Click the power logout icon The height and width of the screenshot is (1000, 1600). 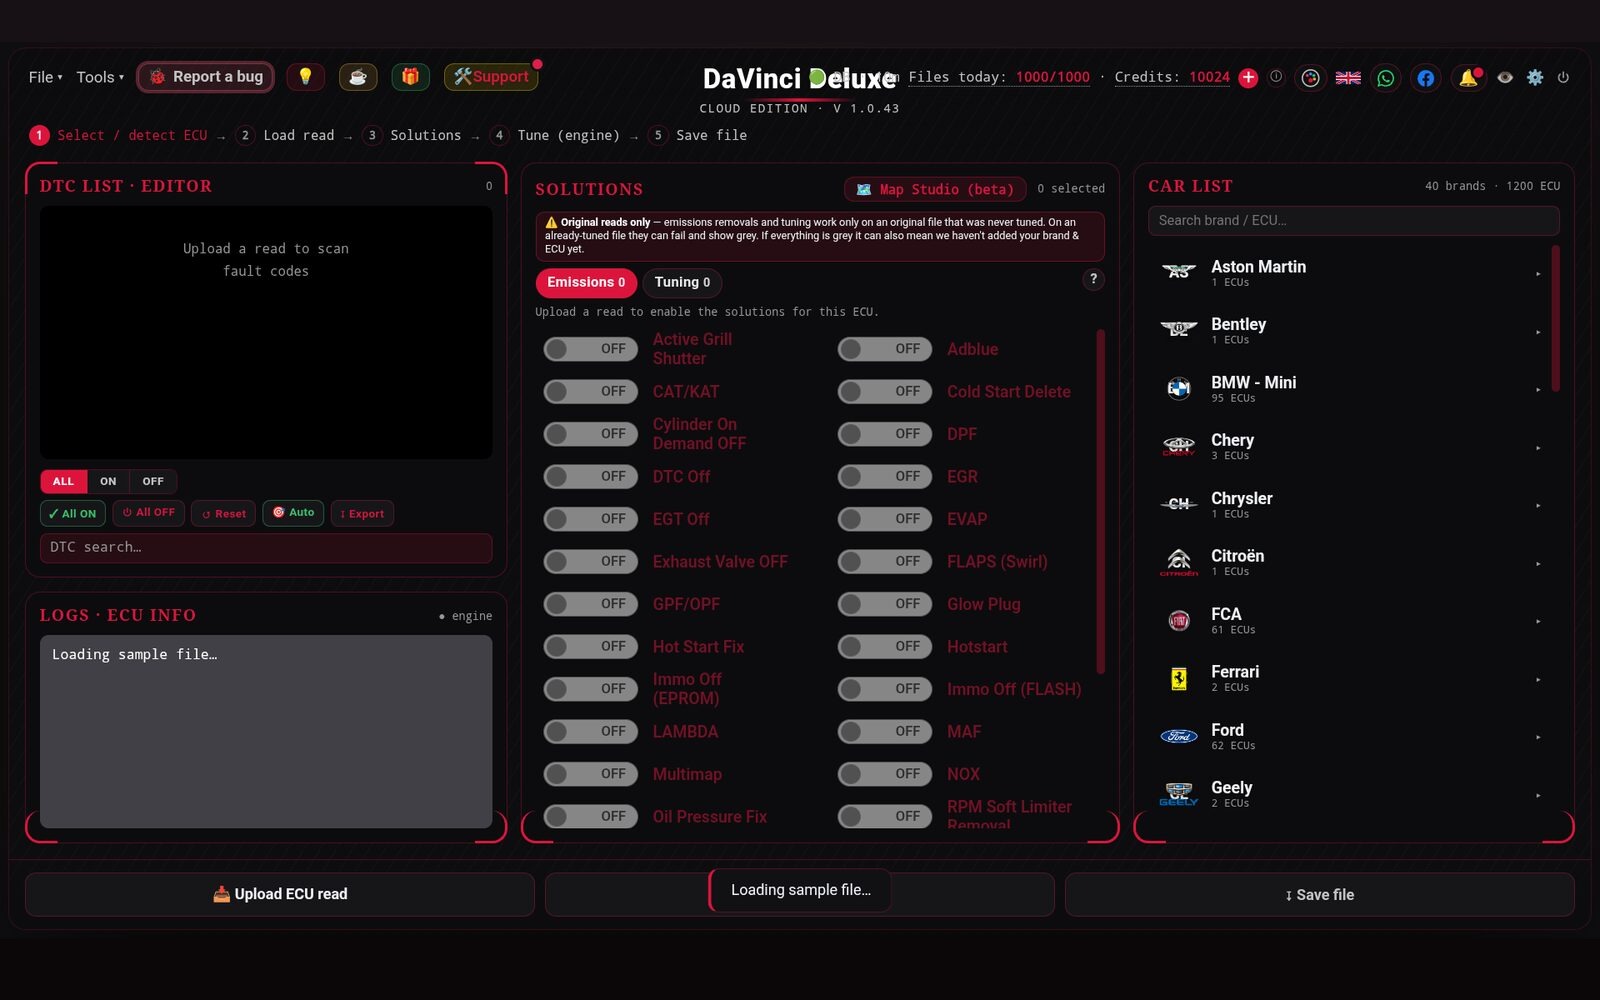[x=1563, y=78]
